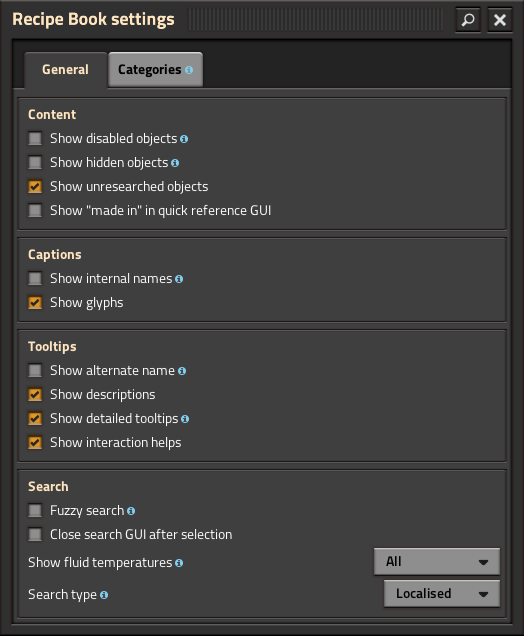Click the title bar drag handle area
The height and width of the screenshot is (636, 524).
pos(315,19)
